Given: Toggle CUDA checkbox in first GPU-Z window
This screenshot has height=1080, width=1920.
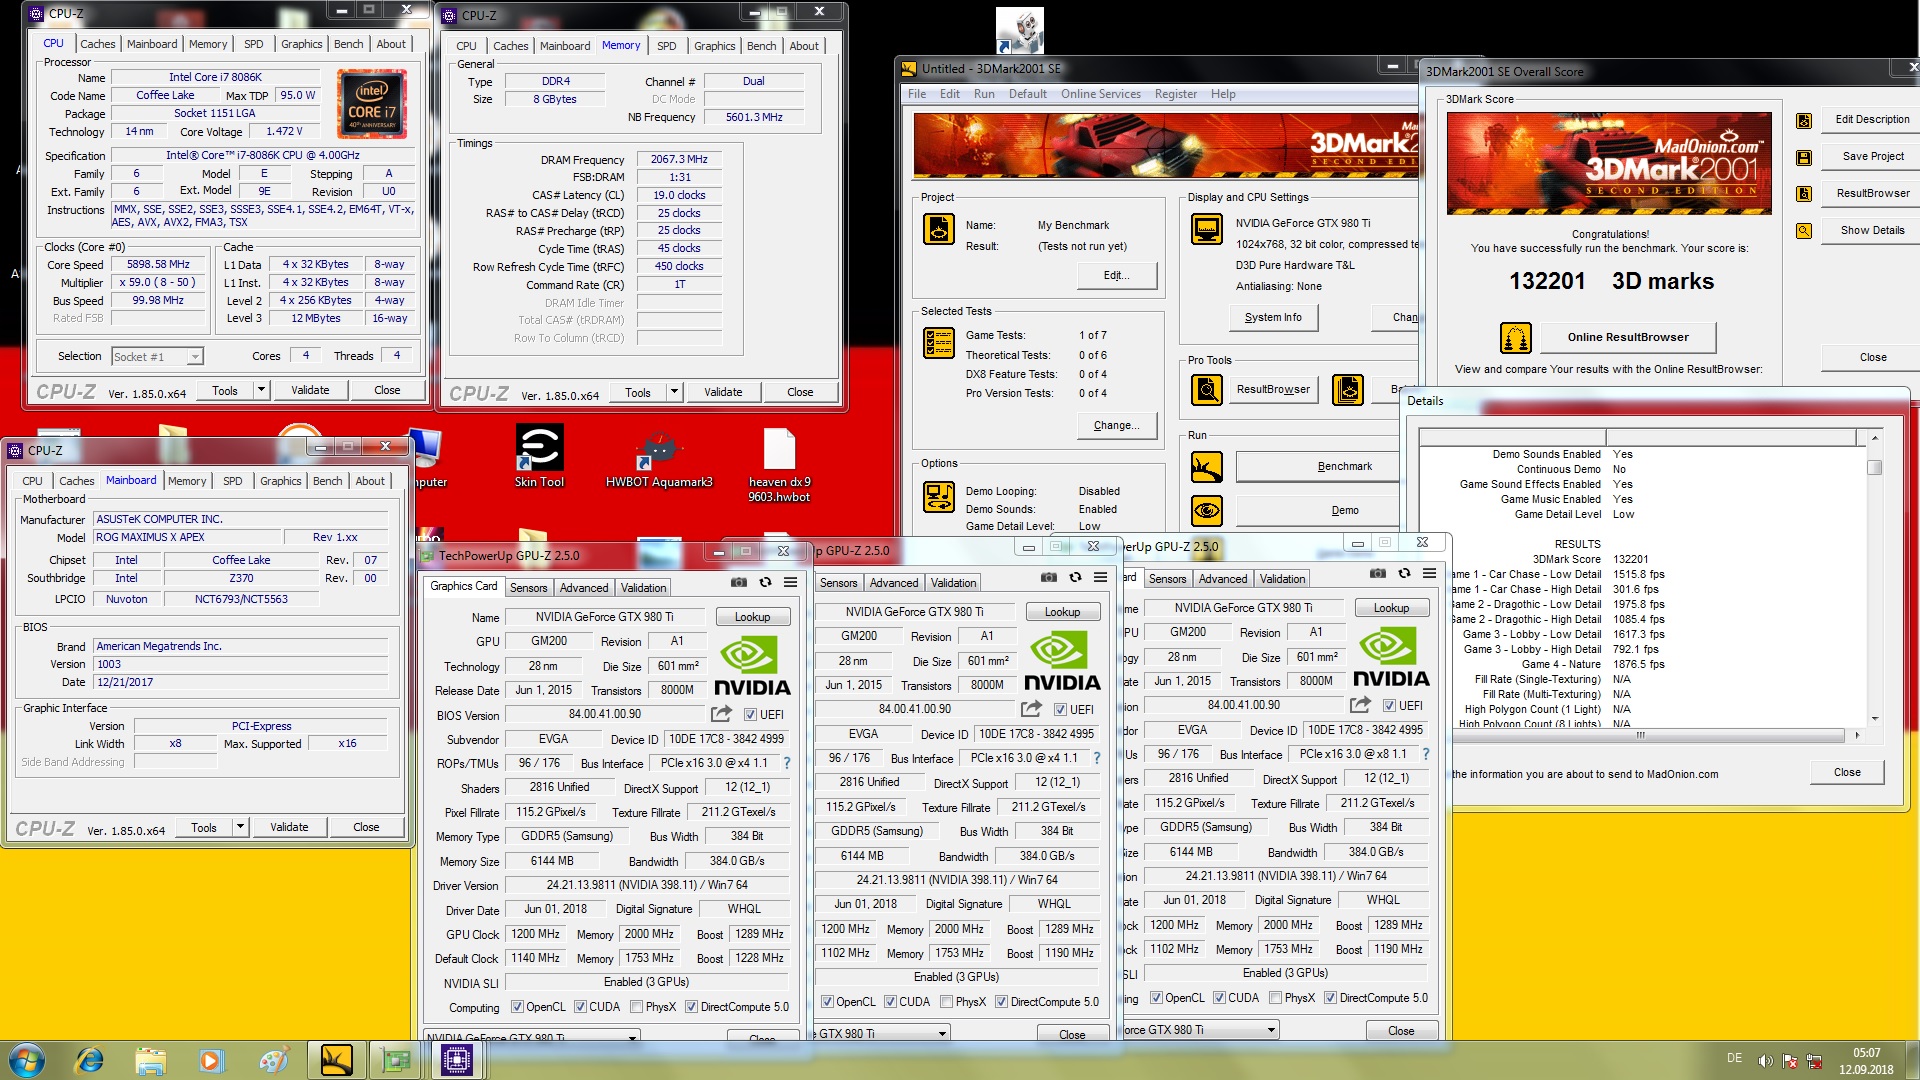Looking at the screenshot, I should pos(580,1007).
